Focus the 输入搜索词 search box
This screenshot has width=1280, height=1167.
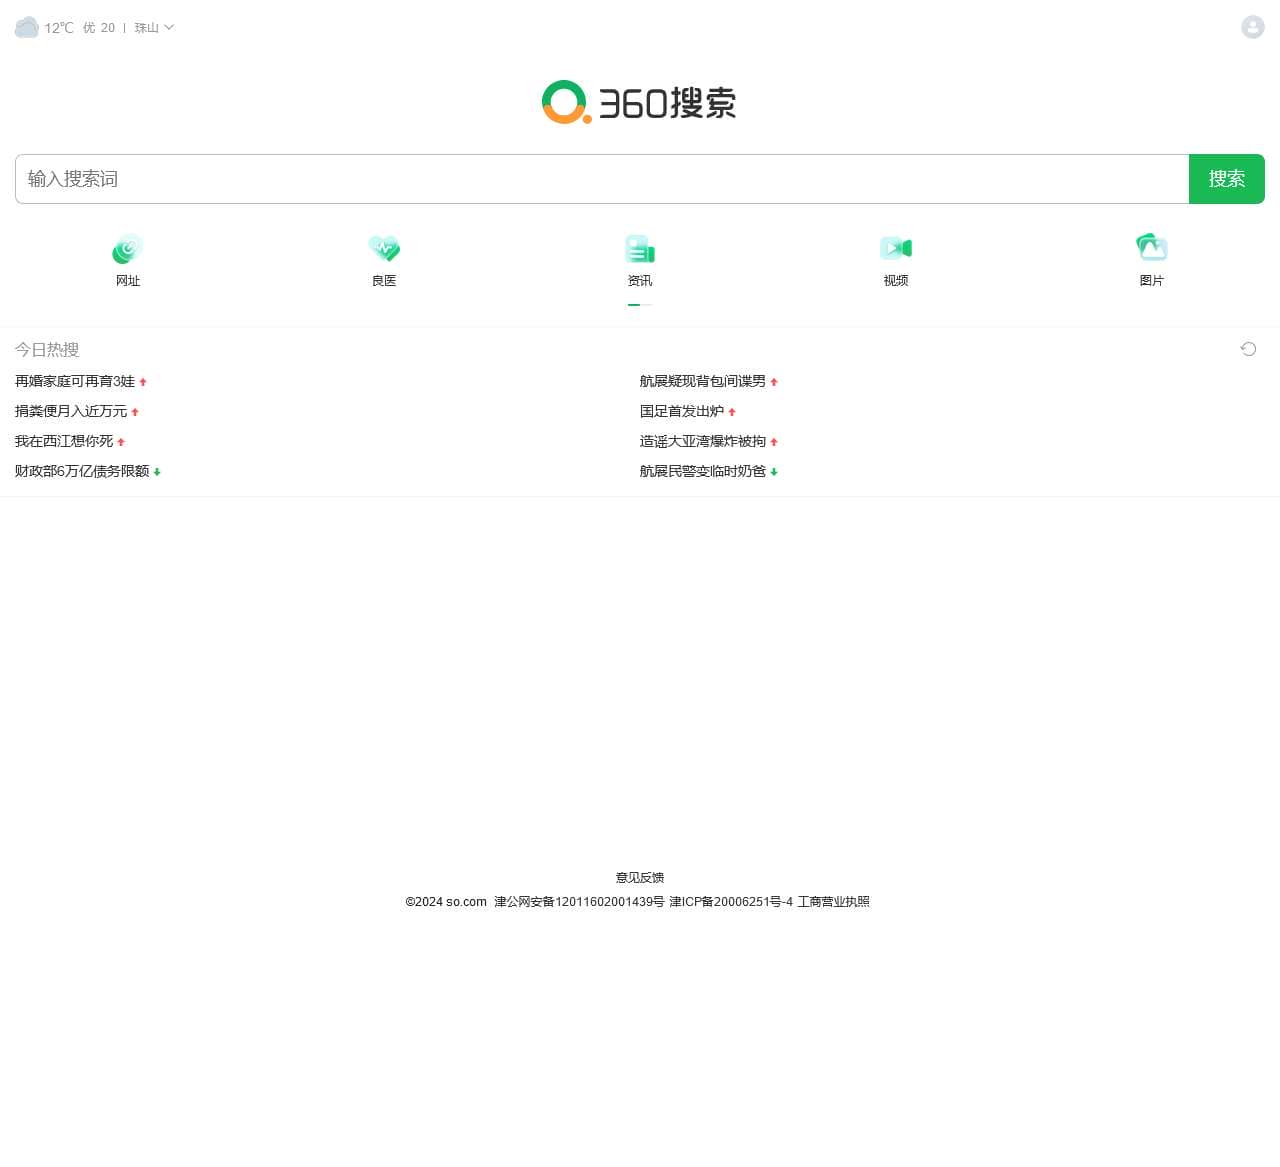click(602, 179)
